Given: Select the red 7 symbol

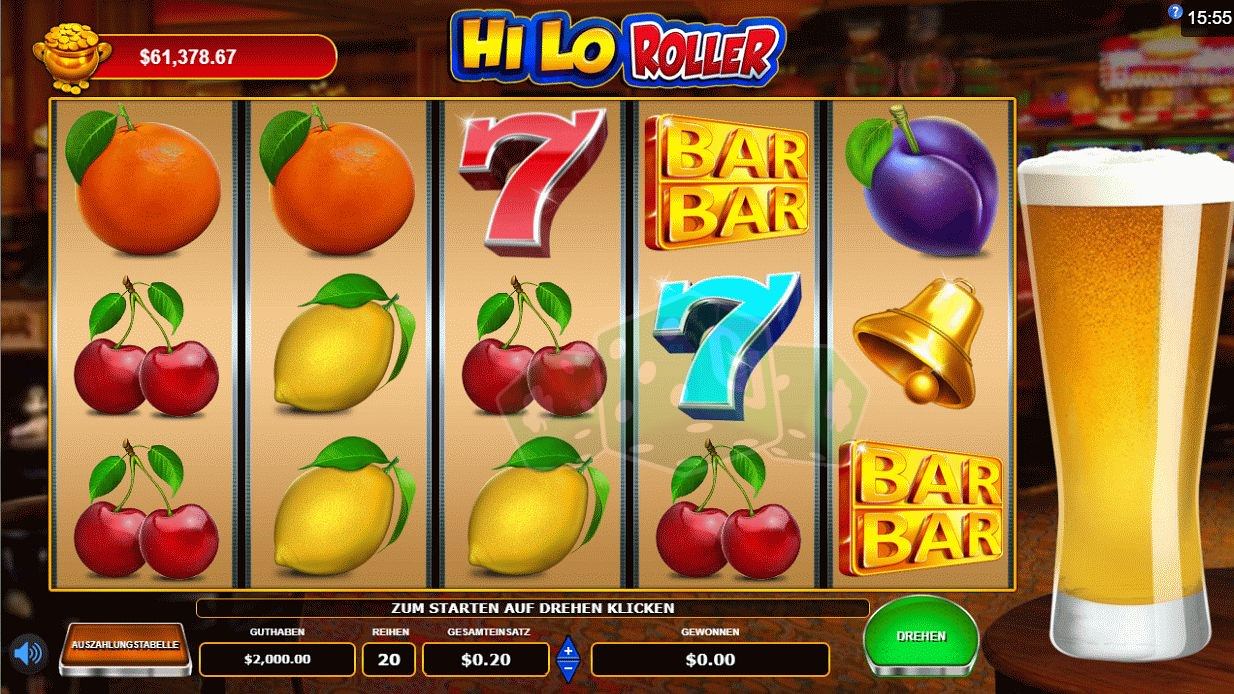Looking at the screenshot, I should click(531, 180).
